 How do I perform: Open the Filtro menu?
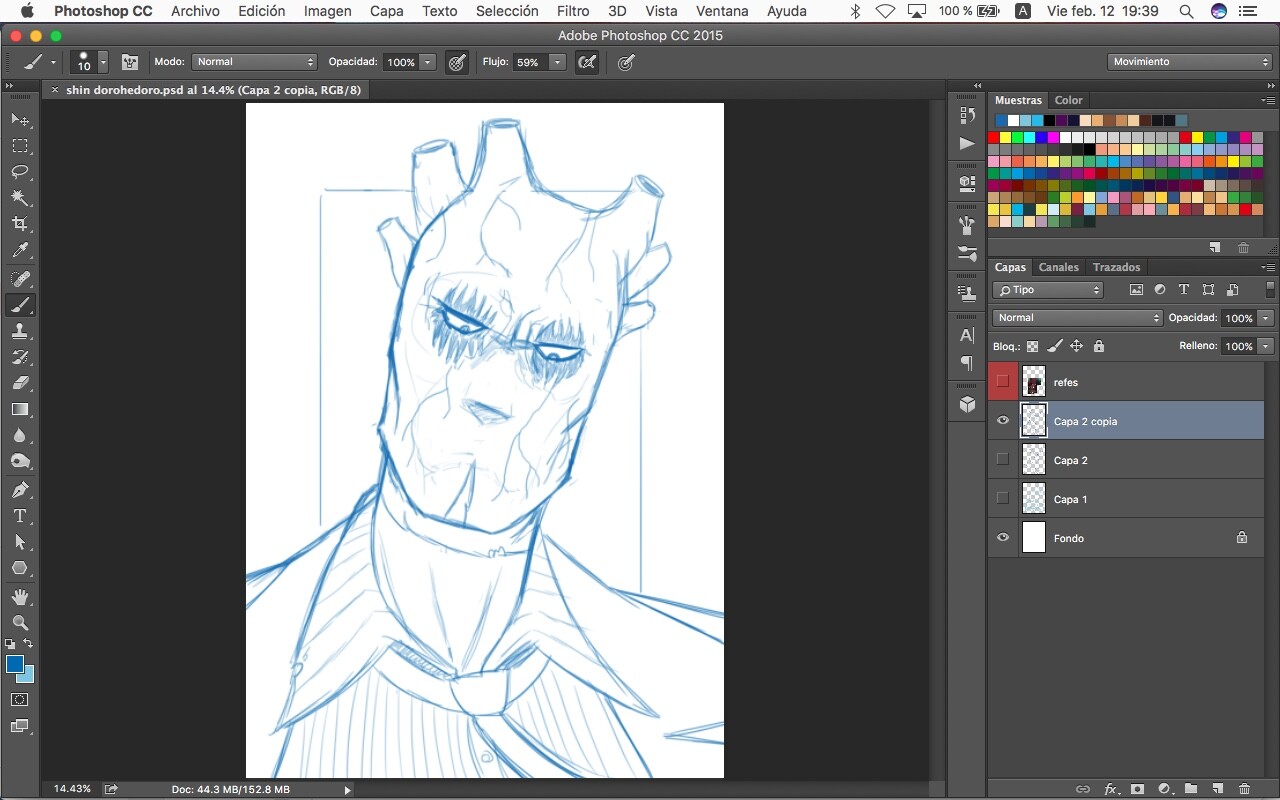tap(573, 11)
